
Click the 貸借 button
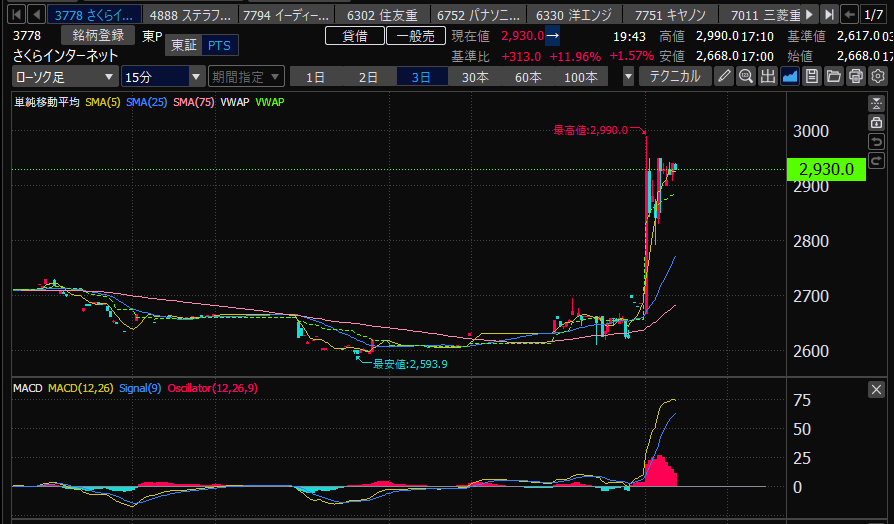click(x=355, y=36)
